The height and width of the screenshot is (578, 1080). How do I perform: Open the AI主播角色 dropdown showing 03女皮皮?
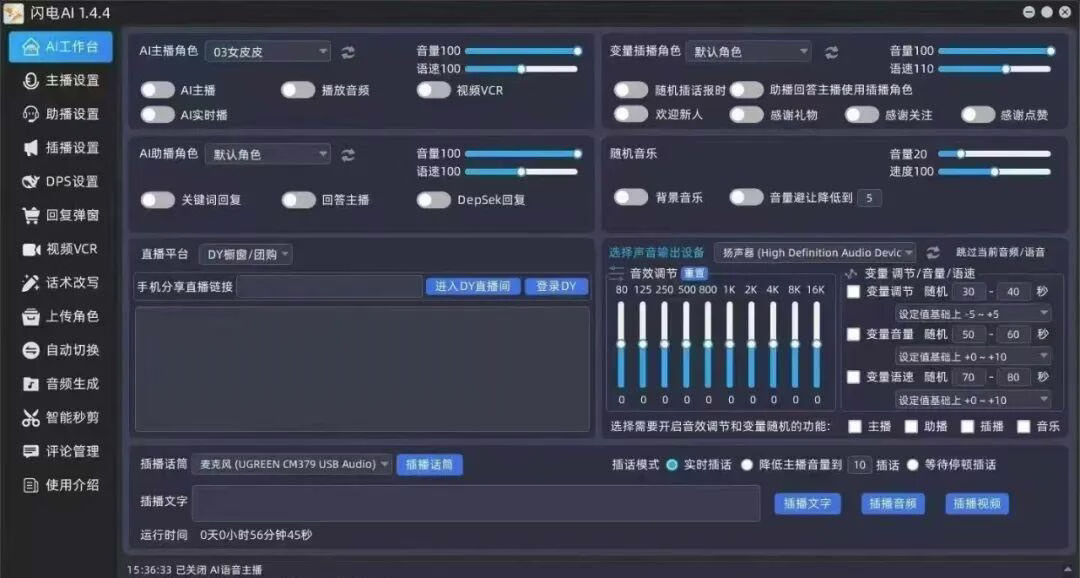coord(267,51)
